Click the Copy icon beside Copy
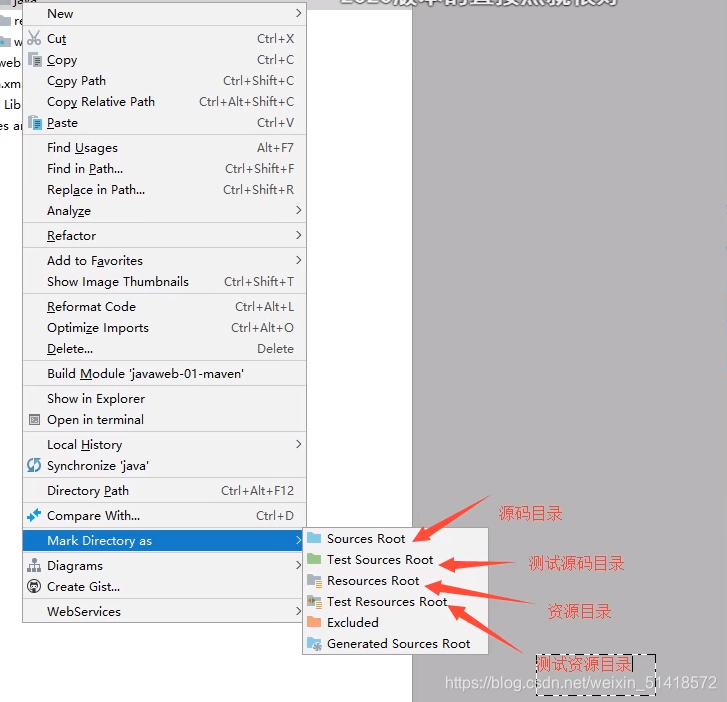This screenshot has width=727, height=702. 35,59
